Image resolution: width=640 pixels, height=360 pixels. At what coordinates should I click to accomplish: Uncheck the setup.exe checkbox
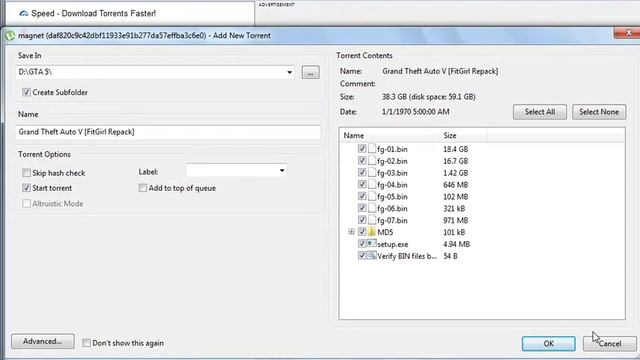point(362,244)
